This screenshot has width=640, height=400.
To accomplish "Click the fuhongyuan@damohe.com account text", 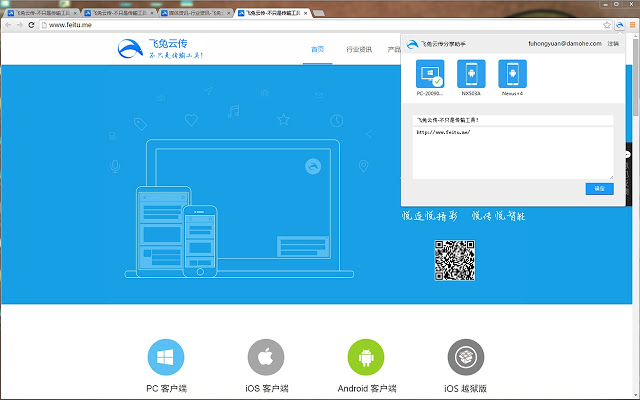I will (x=565, y=43).
